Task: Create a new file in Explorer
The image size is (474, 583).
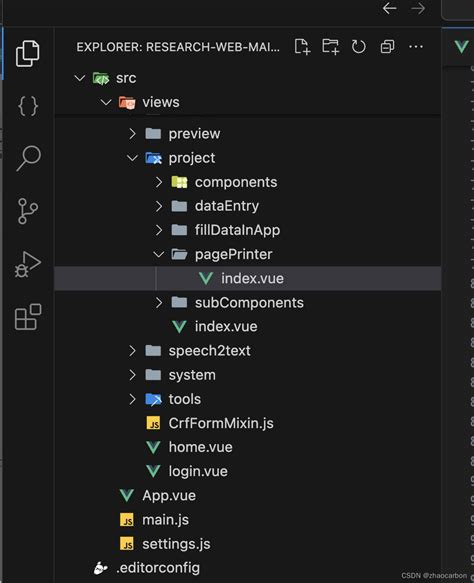Action: [x=302, y=47]
